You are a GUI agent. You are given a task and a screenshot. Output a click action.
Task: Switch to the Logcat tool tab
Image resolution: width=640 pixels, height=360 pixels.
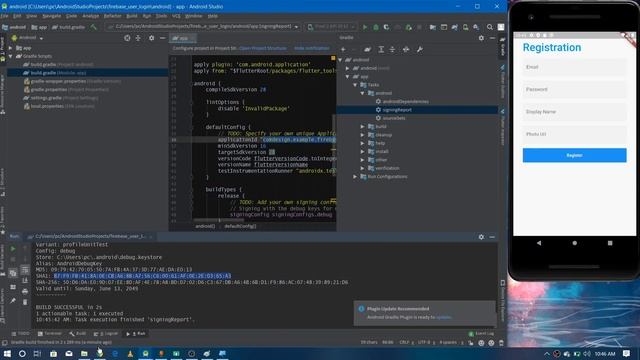[105, 333]
